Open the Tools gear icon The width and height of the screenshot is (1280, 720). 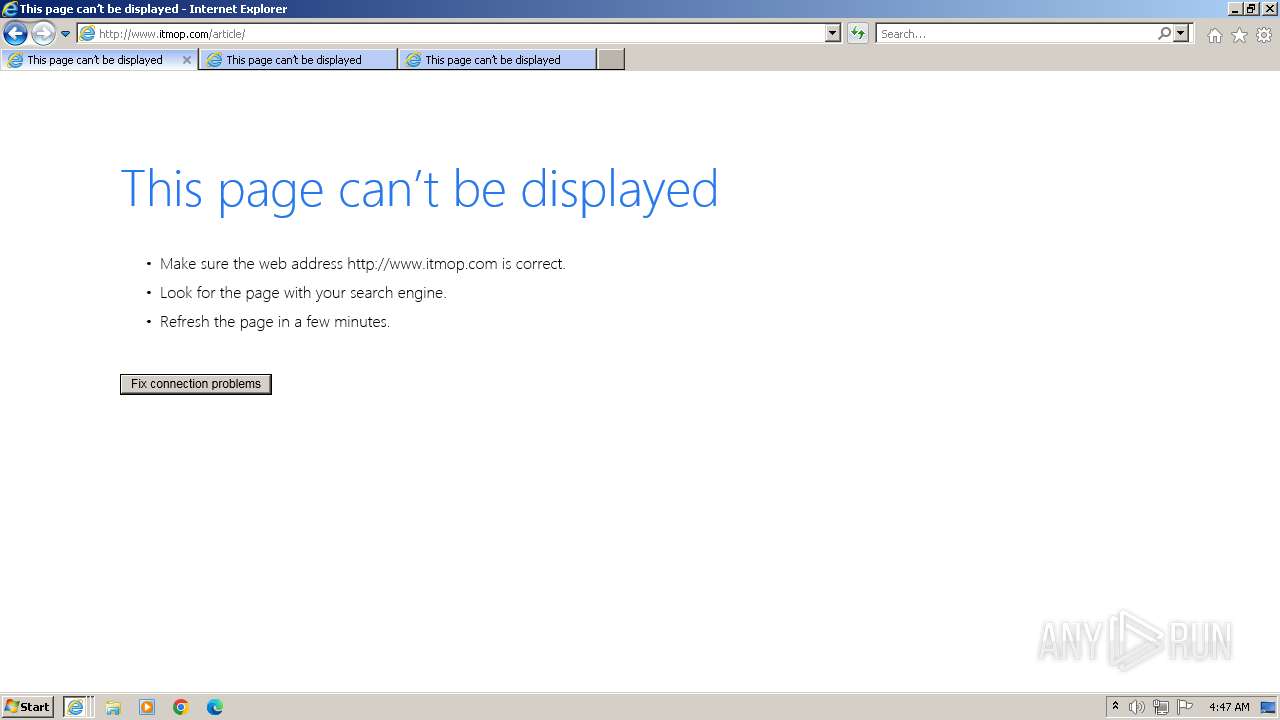[1264, 35]
